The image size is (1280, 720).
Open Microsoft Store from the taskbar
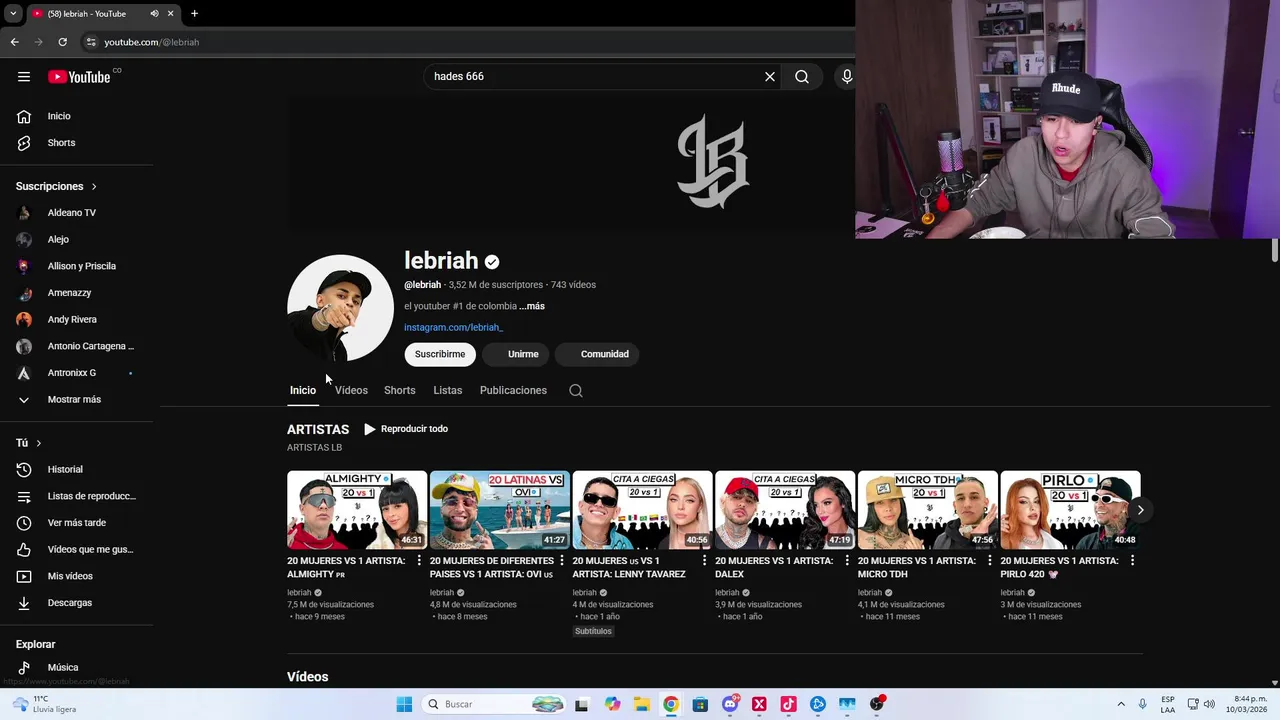tap(700, 704)
